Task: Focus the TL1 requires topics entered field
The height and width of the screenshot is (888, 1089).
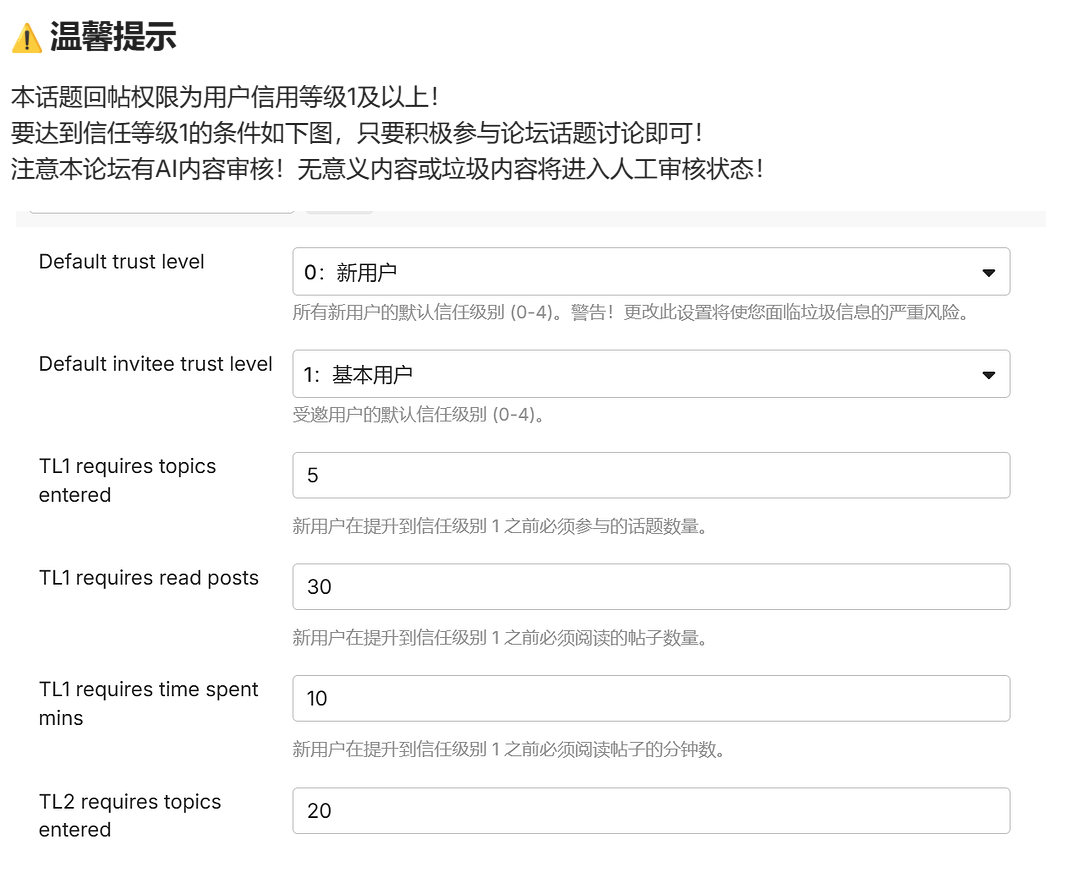Action: pos(651,475)
